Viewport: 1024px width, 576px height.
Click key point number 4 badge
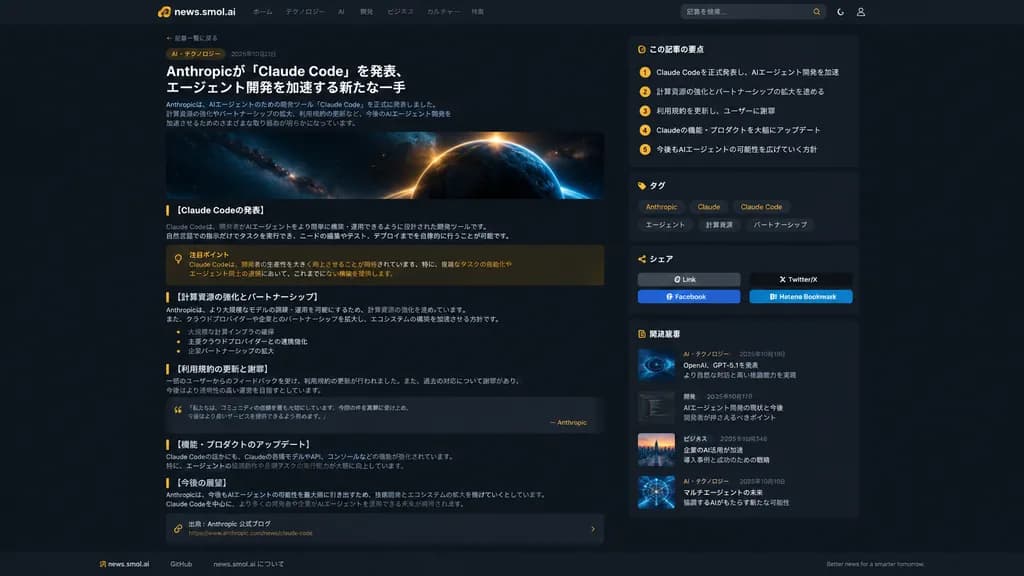tap(645, 130)
